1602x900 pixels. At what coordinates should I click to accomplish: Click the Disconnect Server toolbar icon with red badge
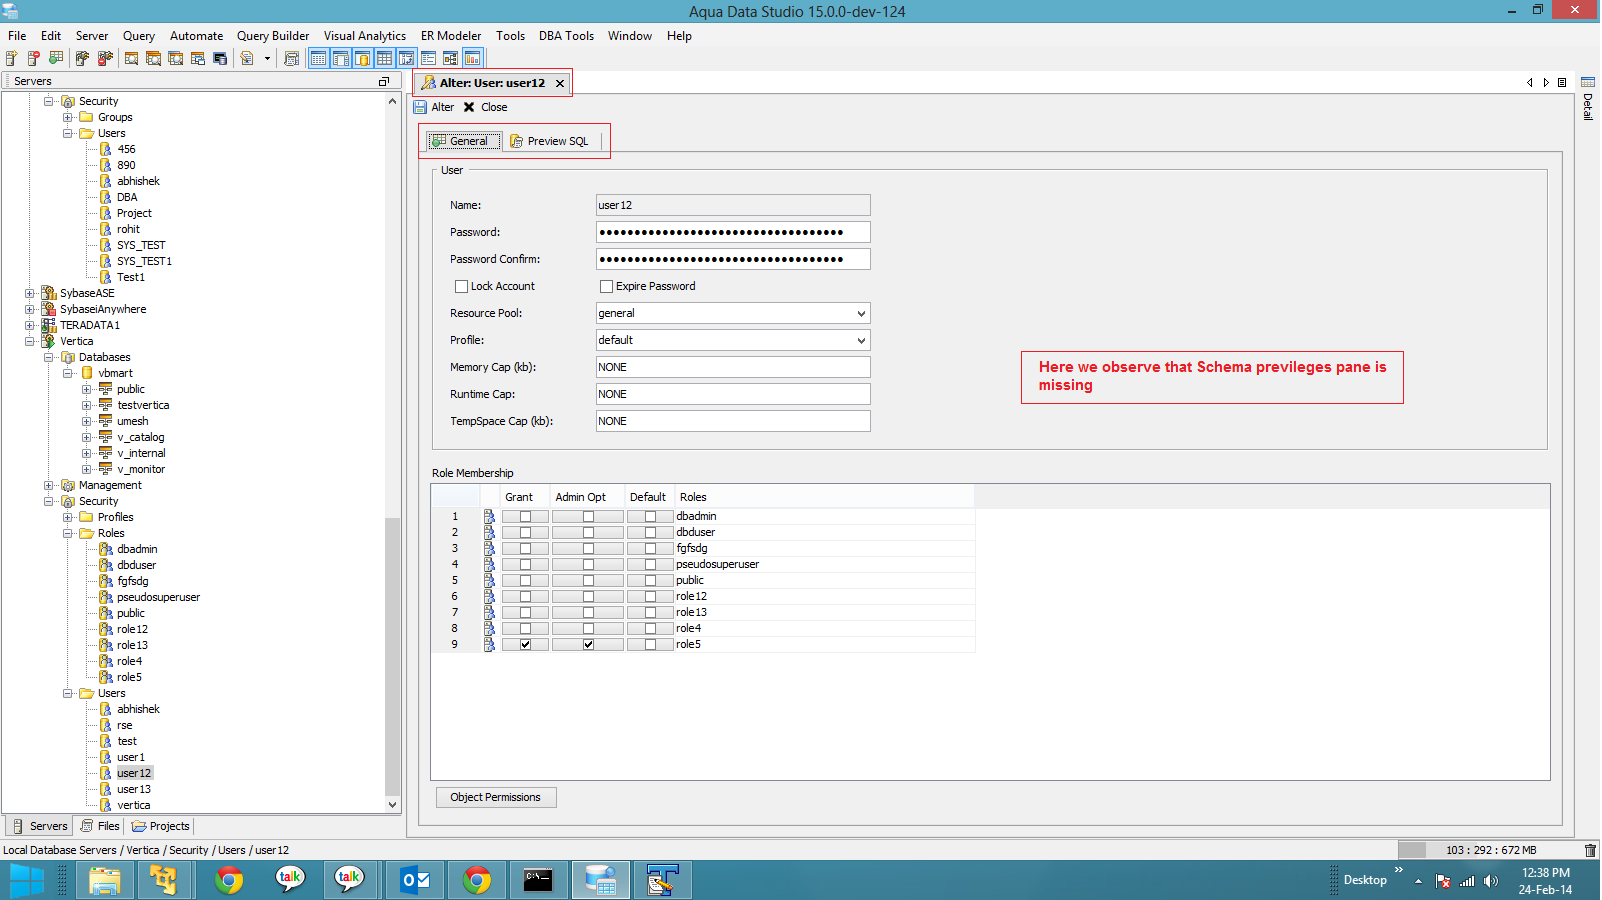[x=104, y=59]
